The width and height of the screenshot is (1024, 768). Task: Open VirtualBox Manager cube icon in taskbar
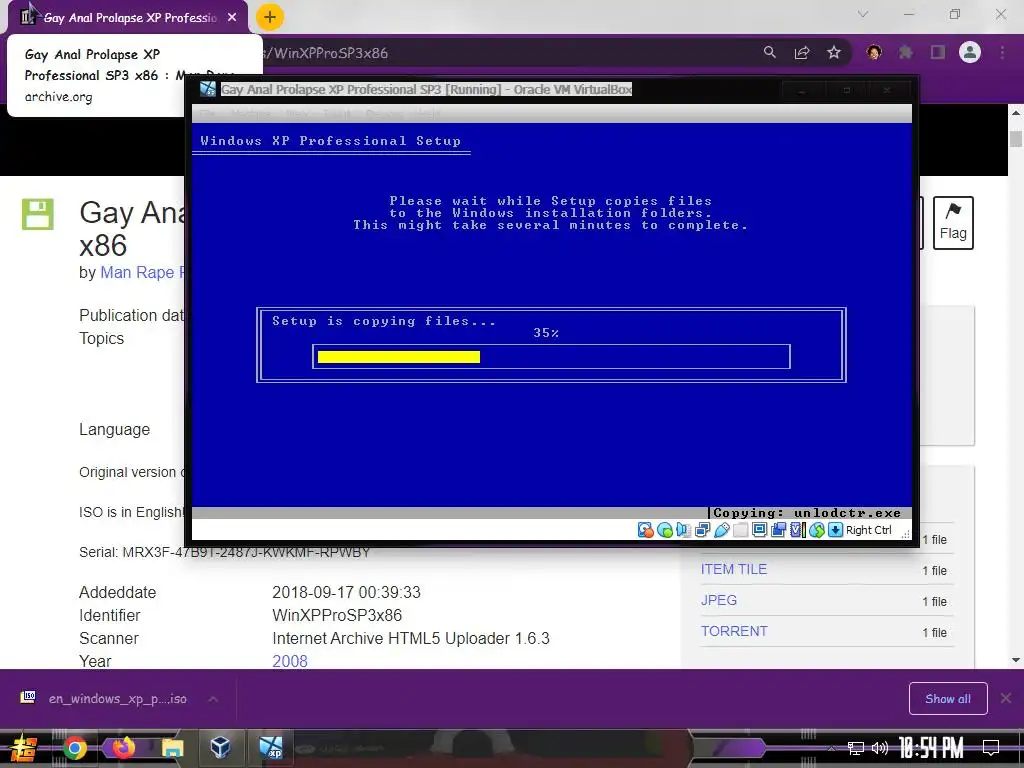pos(220,747)
